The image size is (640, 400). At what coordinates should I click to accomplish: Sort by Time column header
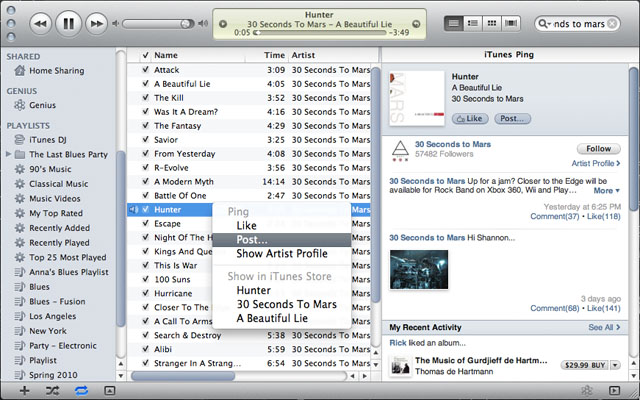tap(274, 55)
